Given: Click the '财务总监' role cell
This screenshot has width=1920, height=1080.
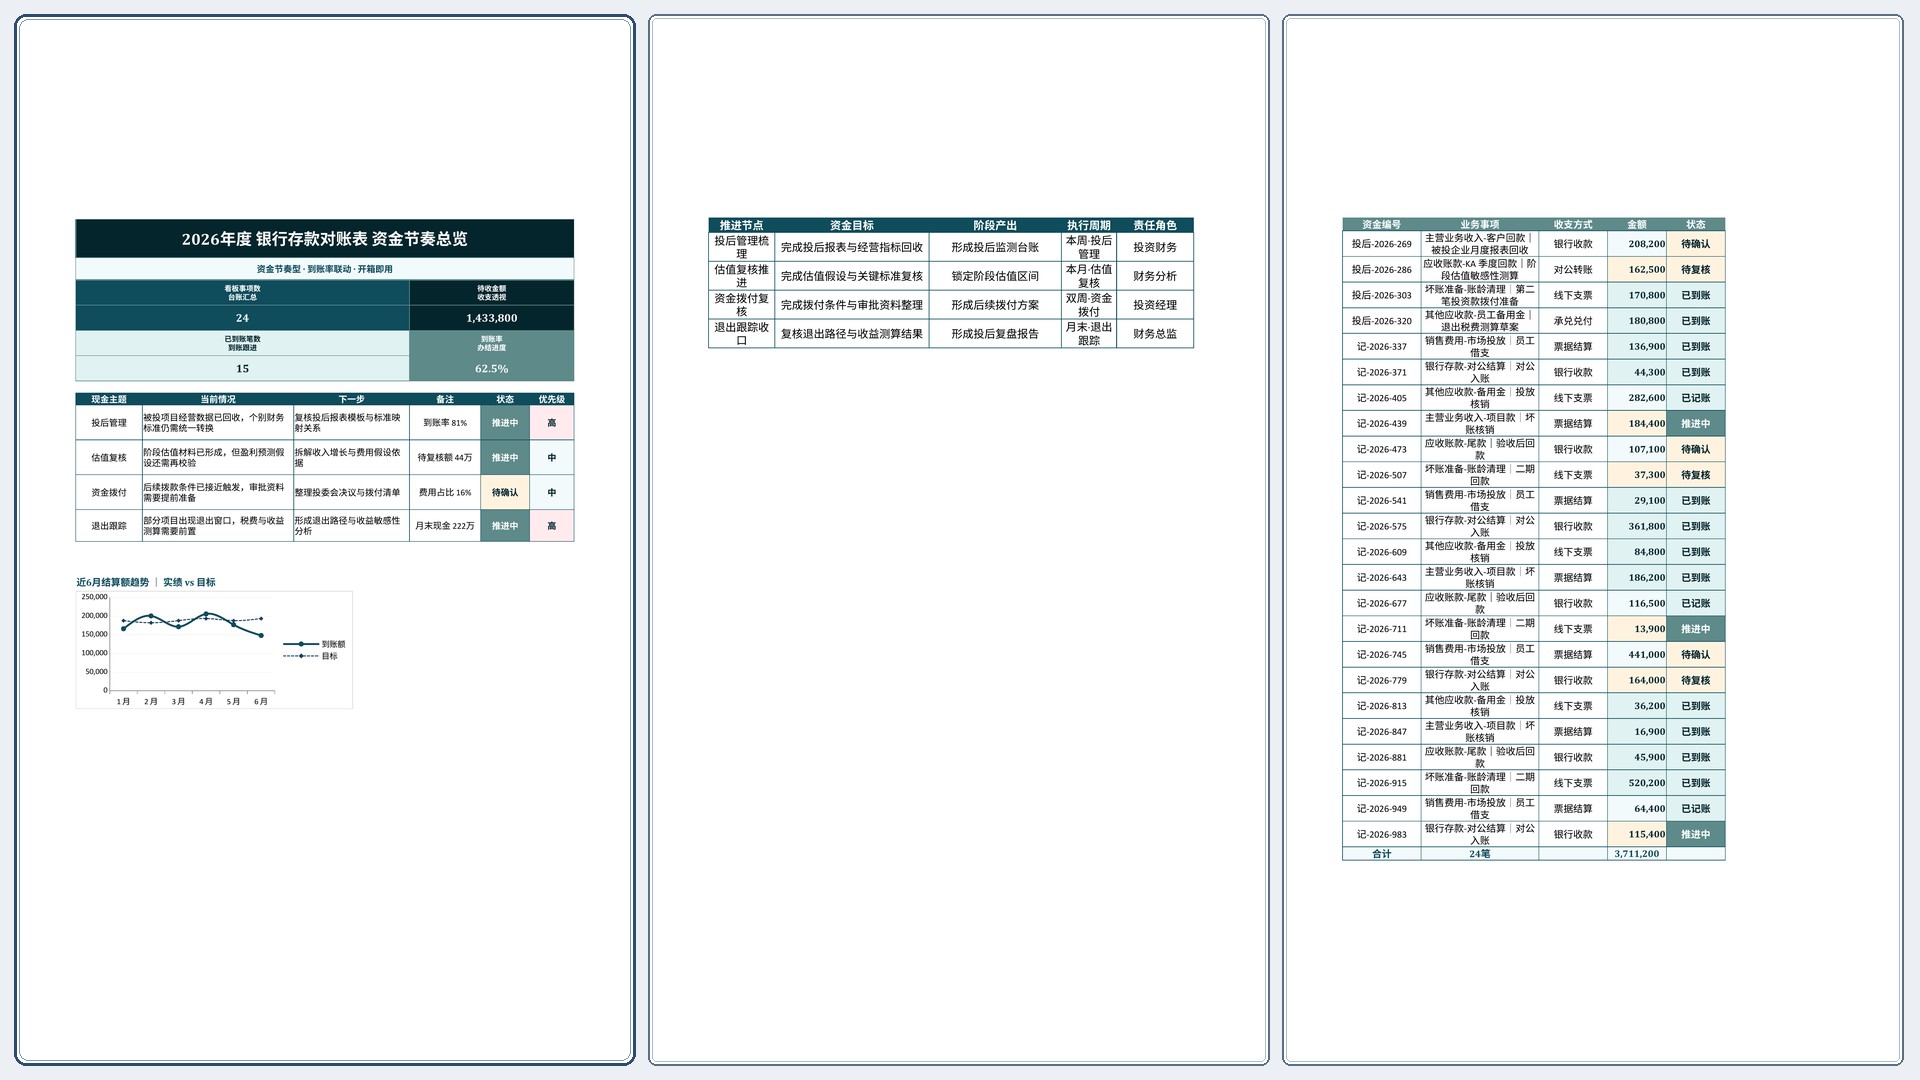Looking at the screenshot, I should click(1155, 334).
